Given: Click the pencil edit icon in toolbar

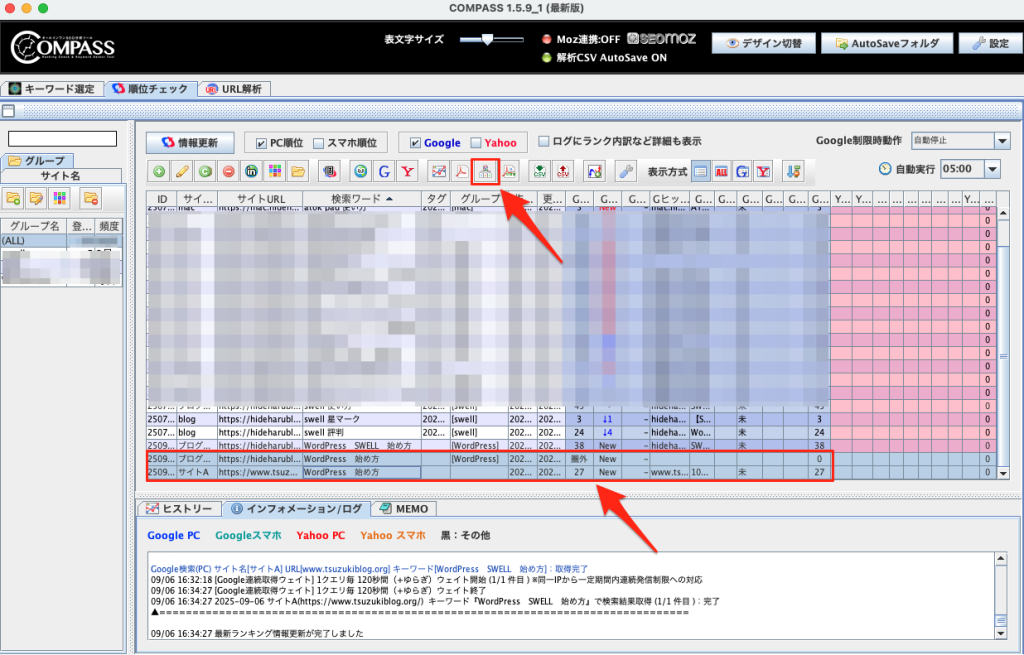Looking at the screenshot, I should coord(183,171).
